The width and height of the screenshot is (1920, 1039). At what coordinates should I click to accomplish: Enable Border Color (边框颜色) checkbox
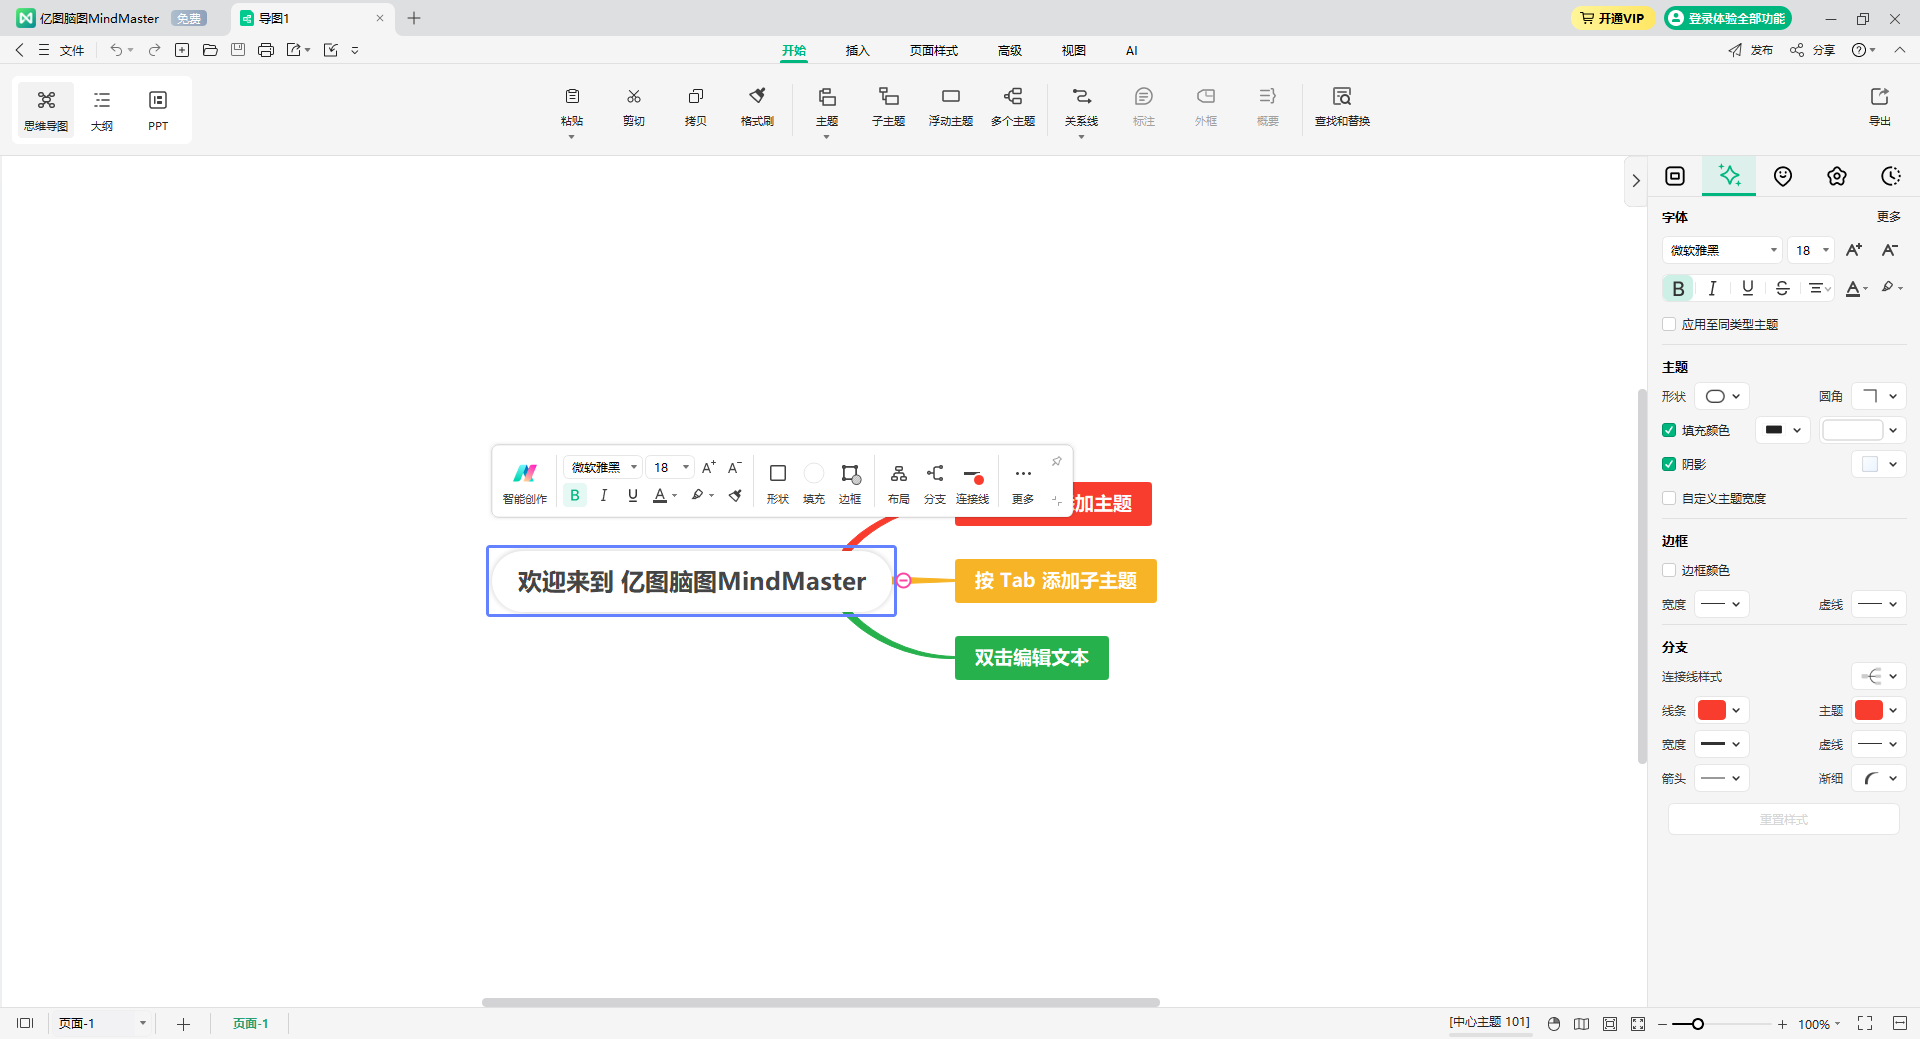coord(1669,570)
